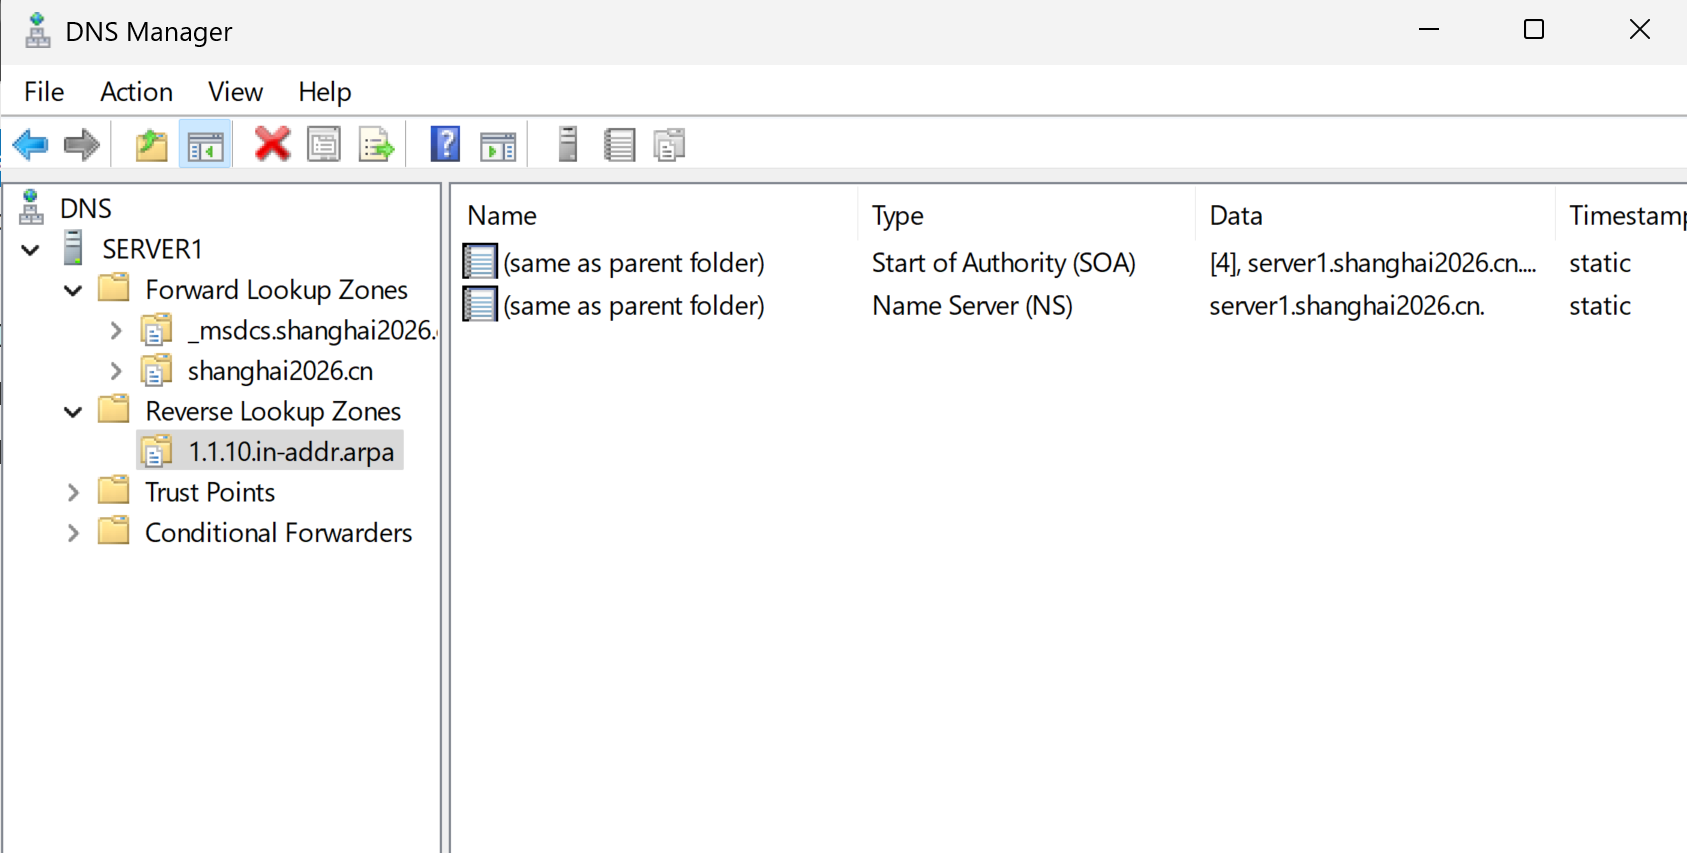Go up one level with folder icon
This screenshot has height=853, width=1687.
(x=152, y=145)
